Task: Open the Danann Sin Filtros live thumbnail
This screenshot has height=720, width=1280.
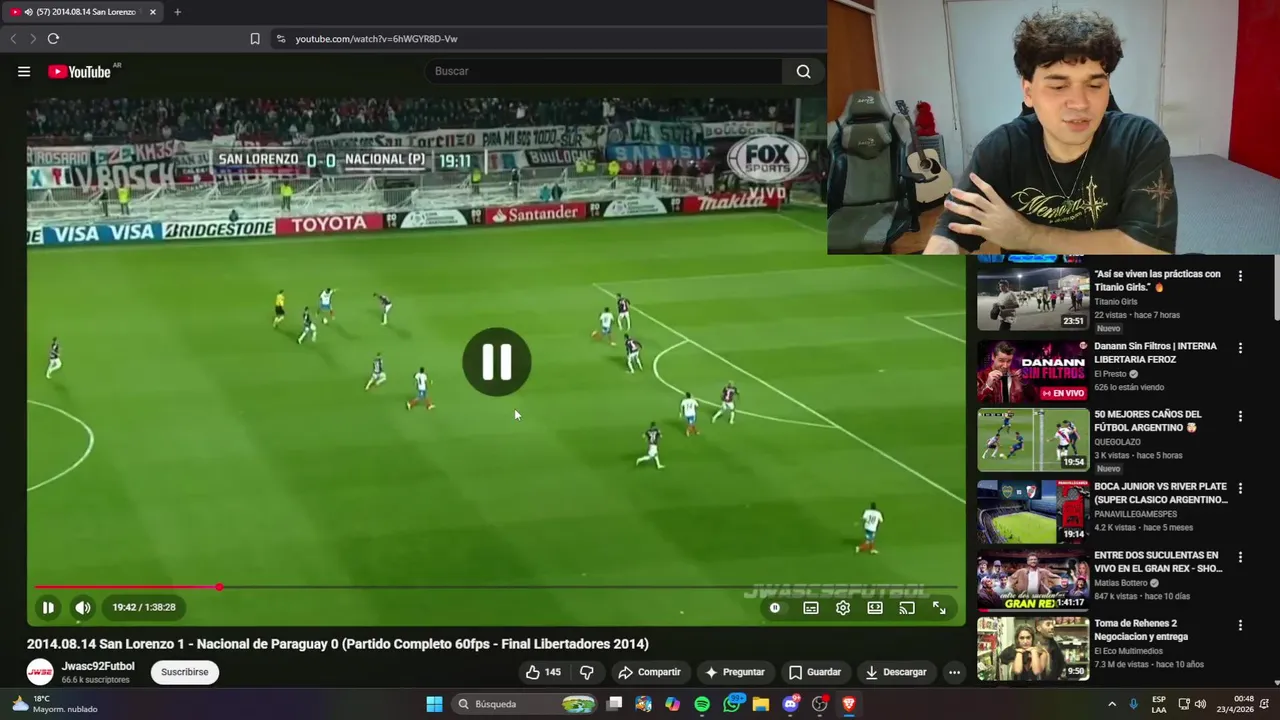Action: [x=1033, y=371]
